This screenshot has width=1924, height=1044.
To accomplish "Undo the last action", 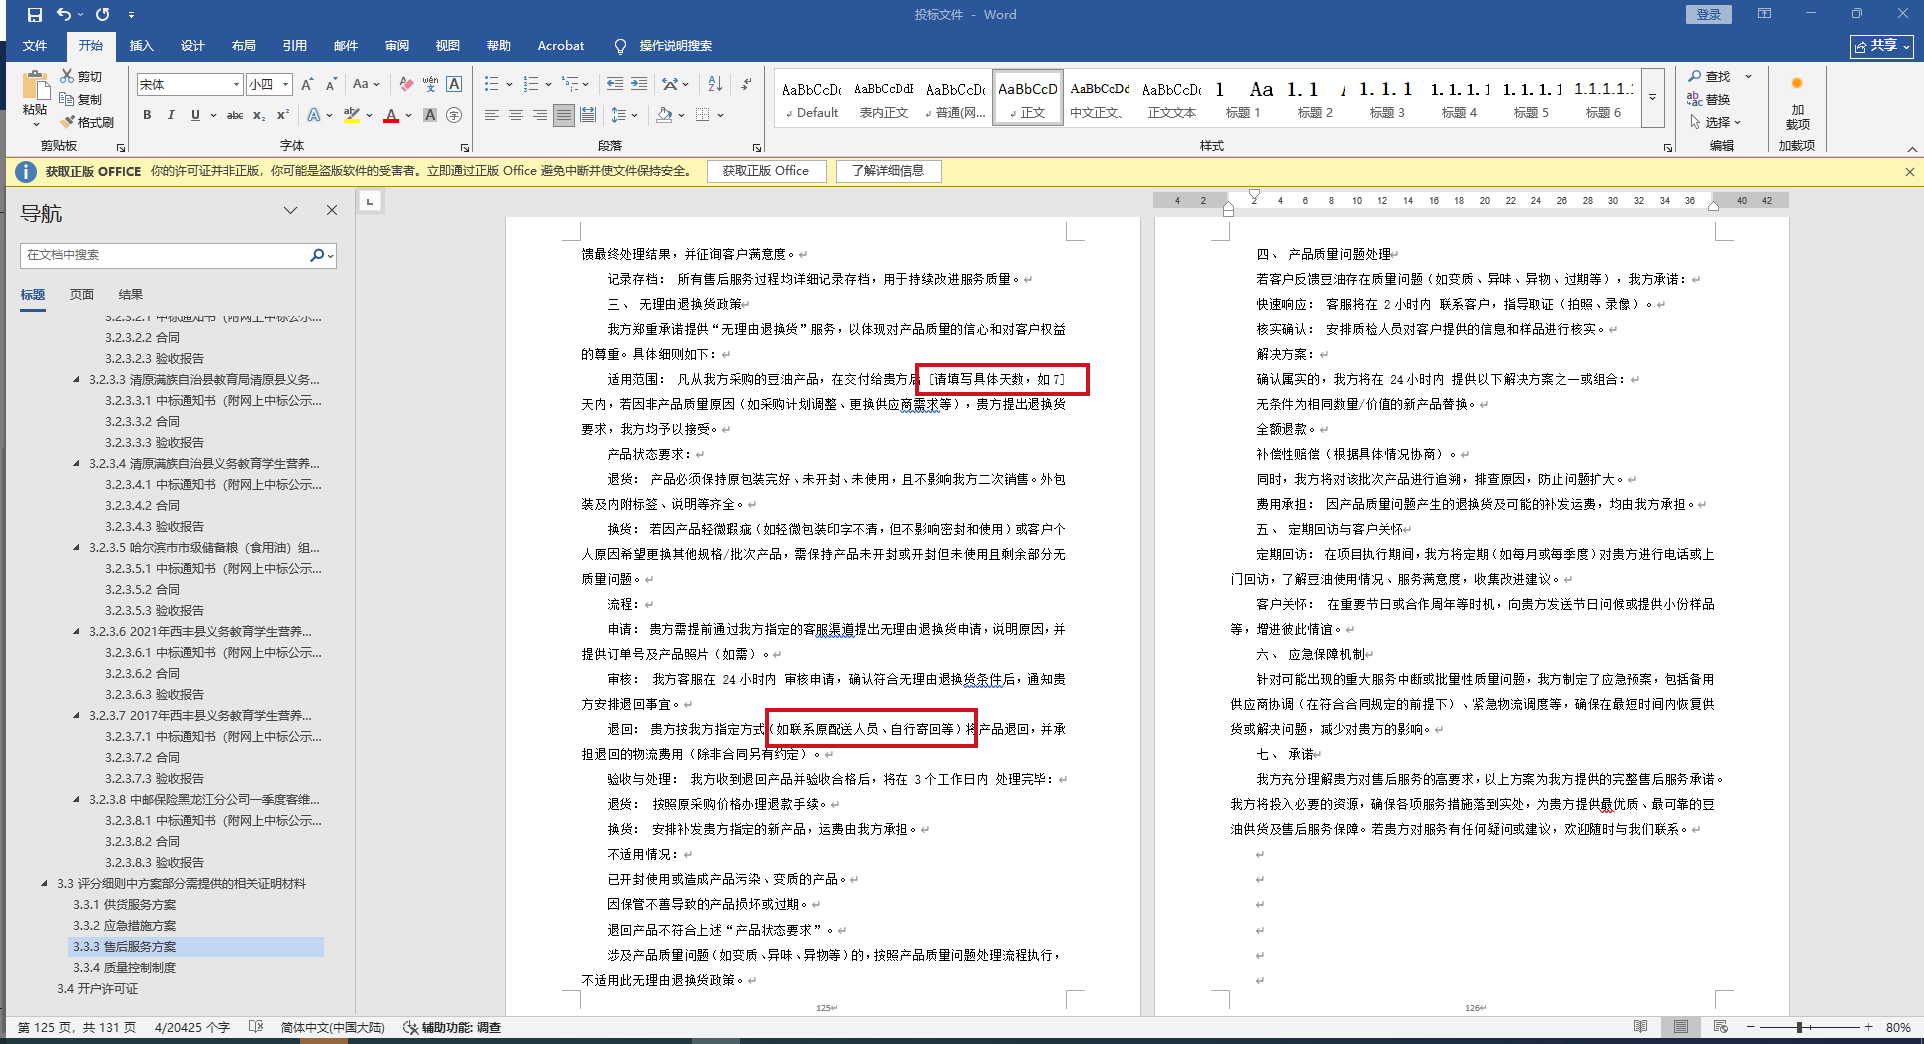I will 64,15.
